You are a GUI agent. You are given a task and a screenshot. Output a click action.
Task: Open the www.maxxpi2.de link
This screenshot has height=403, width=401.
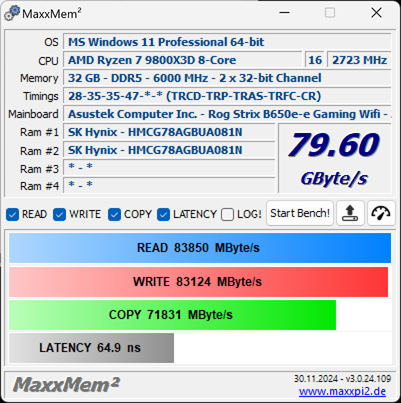tap(342, 391)
